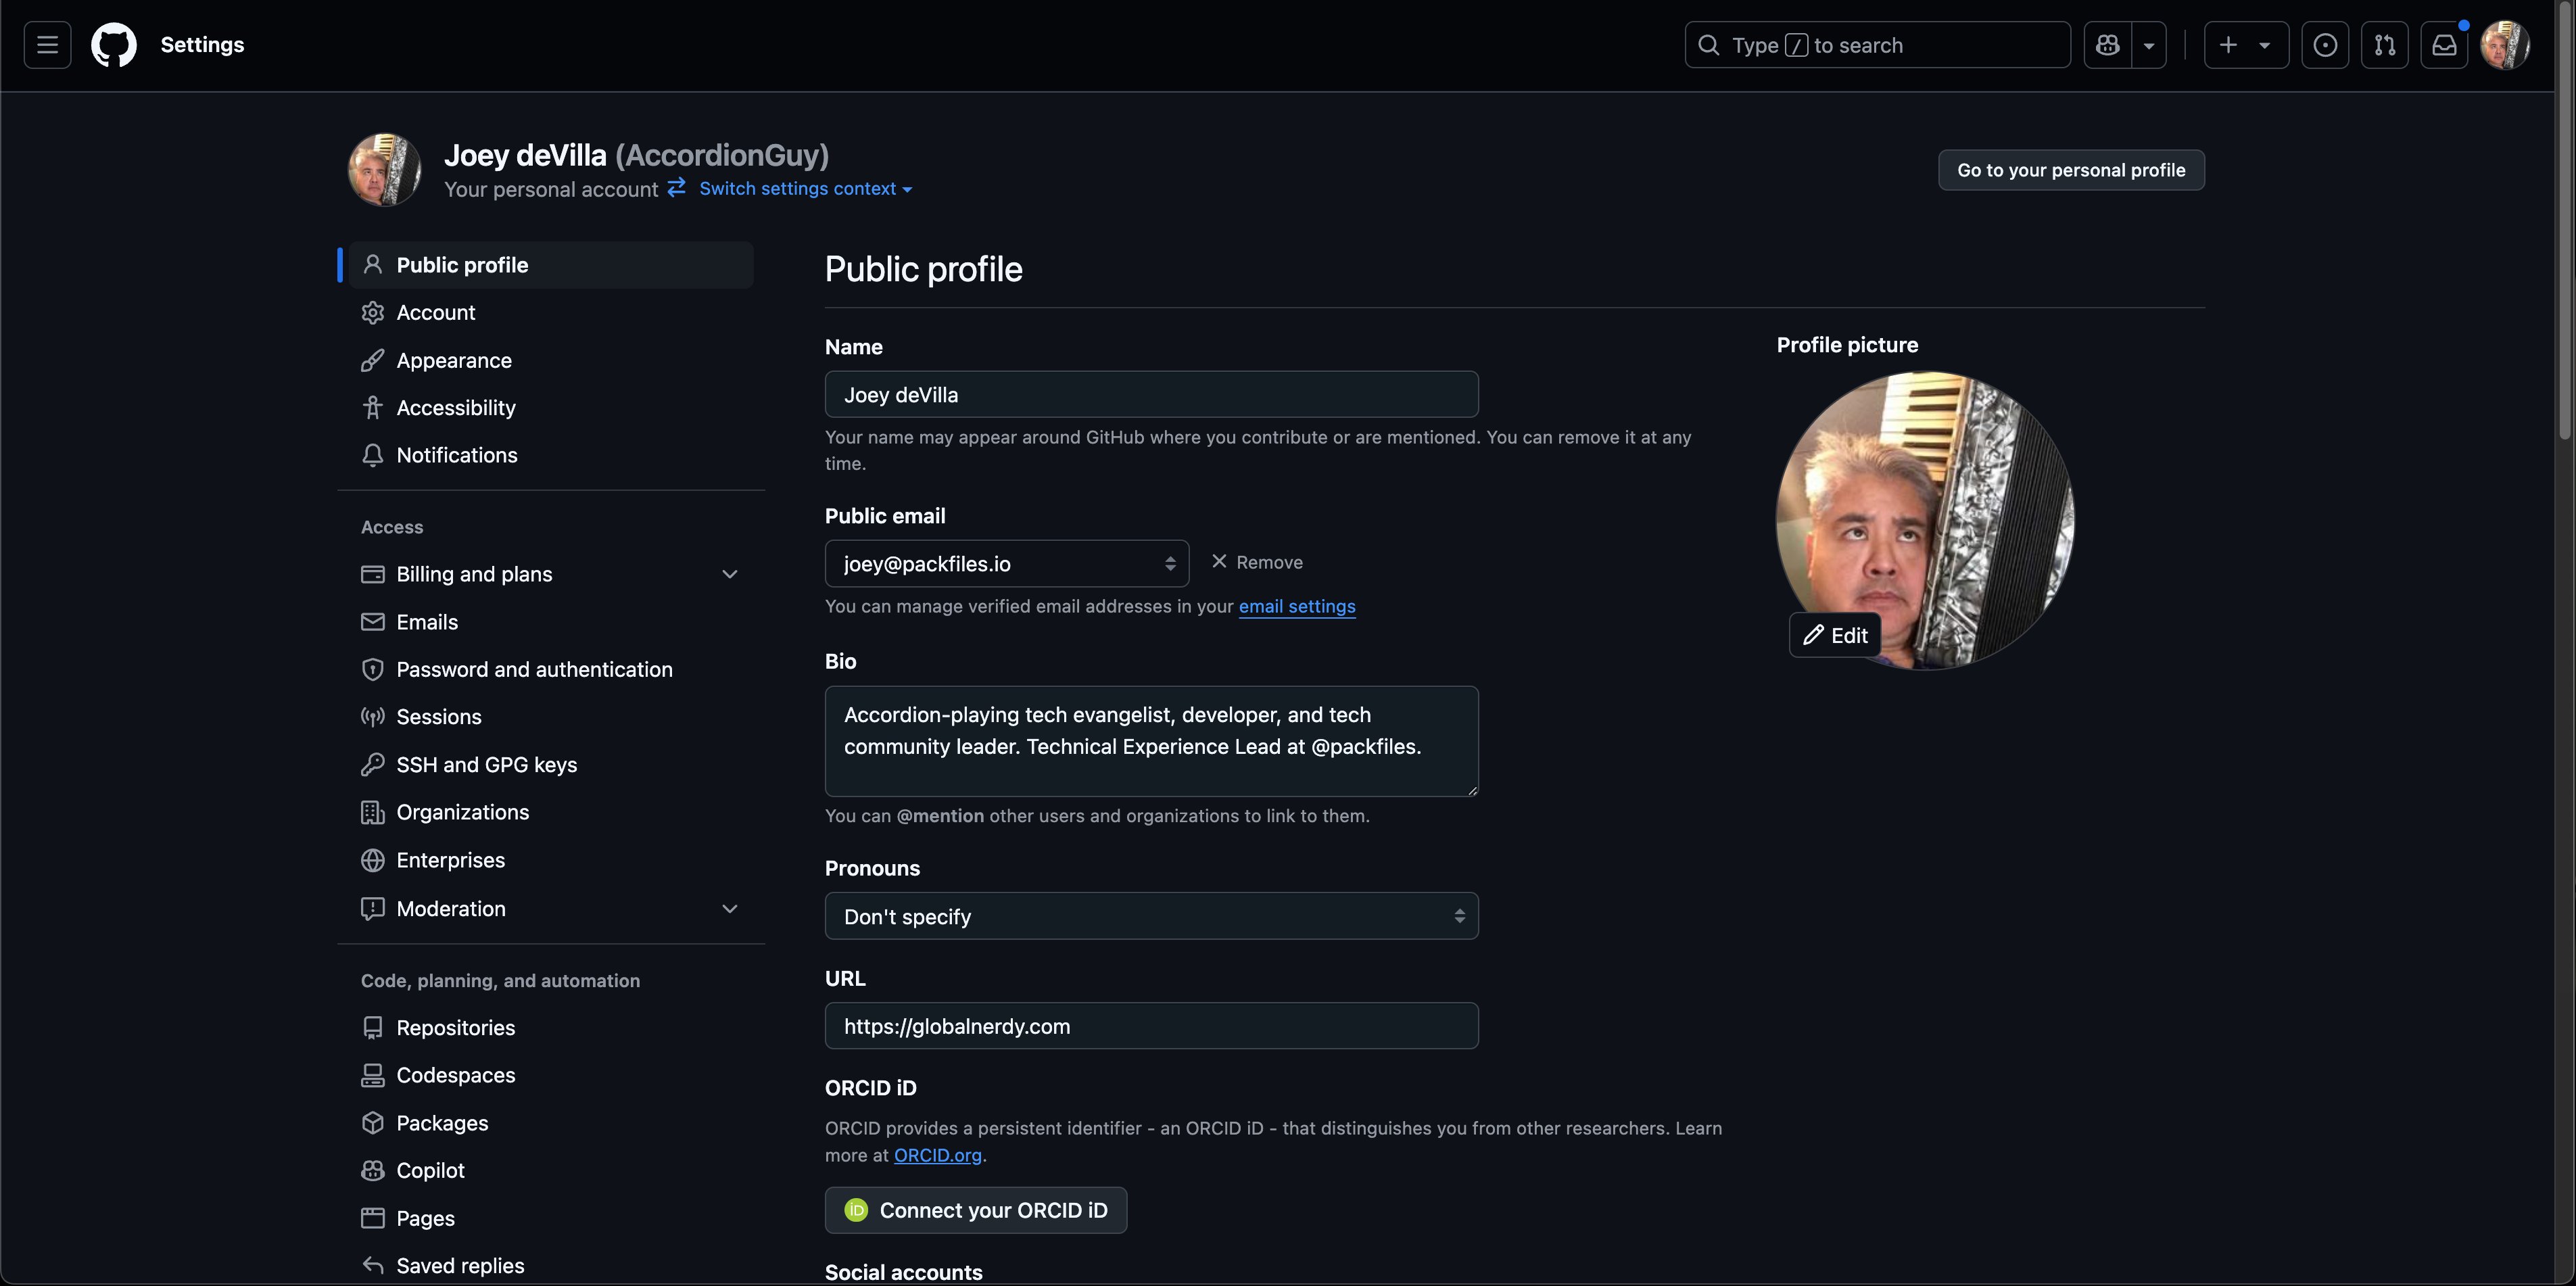Open the create new plus menu

coord(2246,45)
